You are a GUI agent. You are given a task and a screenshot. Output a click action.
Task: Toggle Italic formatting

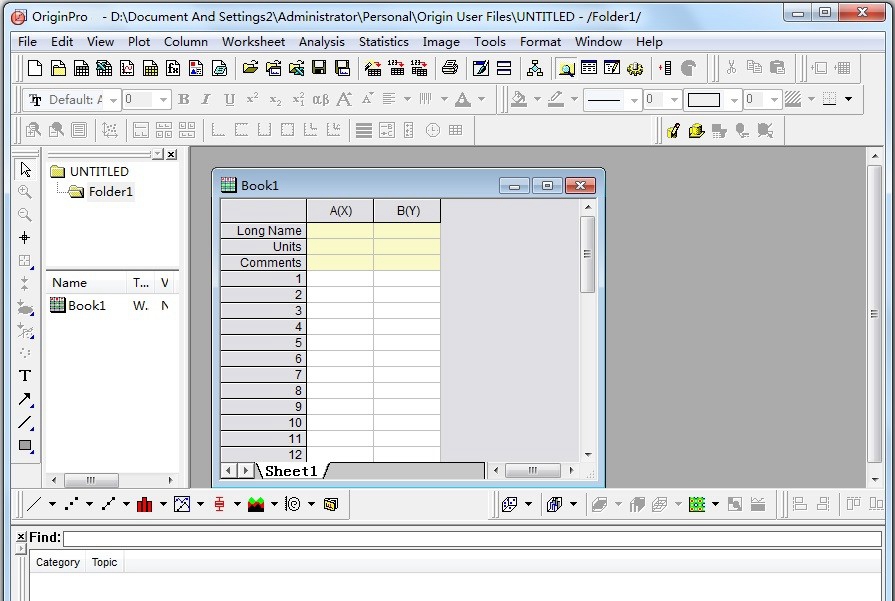click(206, 99)
